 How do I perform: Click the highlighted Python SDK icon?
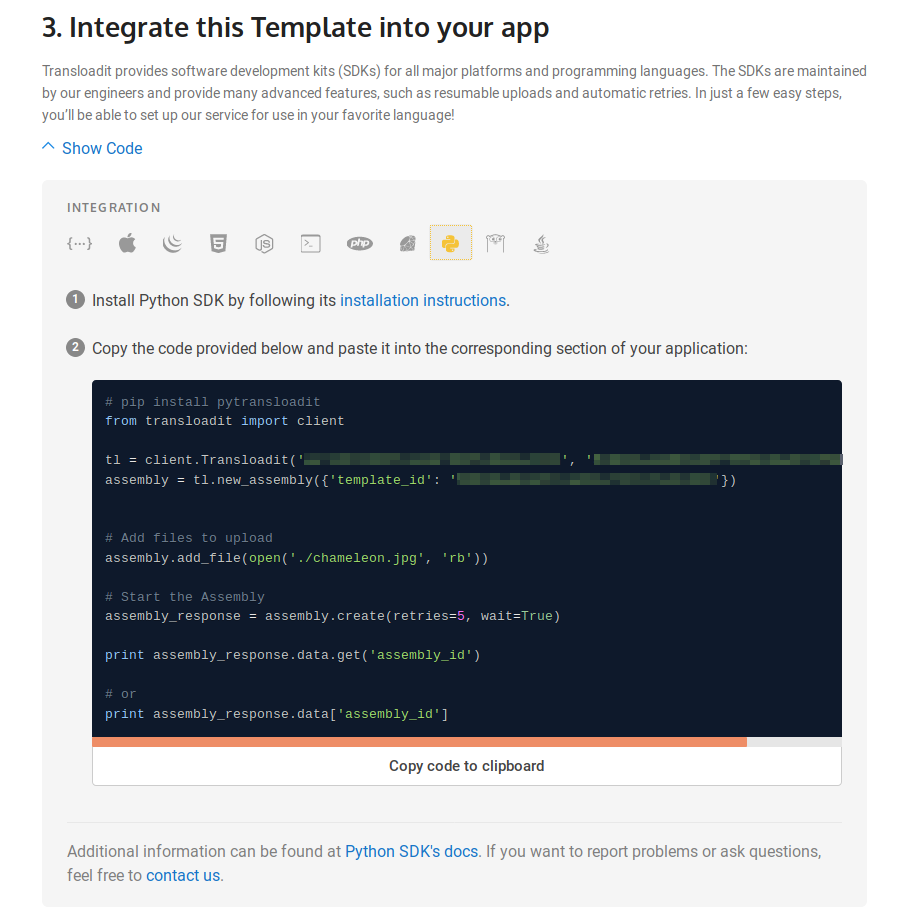[x=451, y=243]
